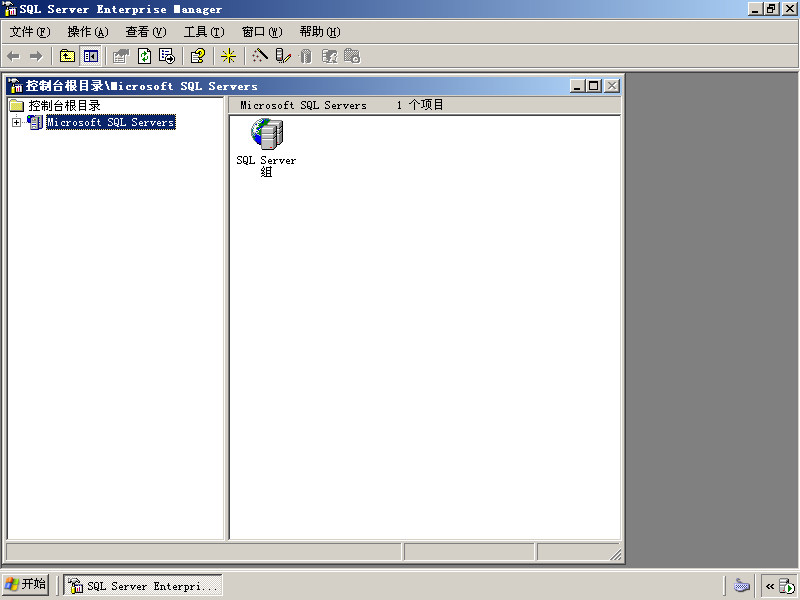Close the inner console window
The height and width of the screenshot is (600, 800).
[x=612, y=86]
